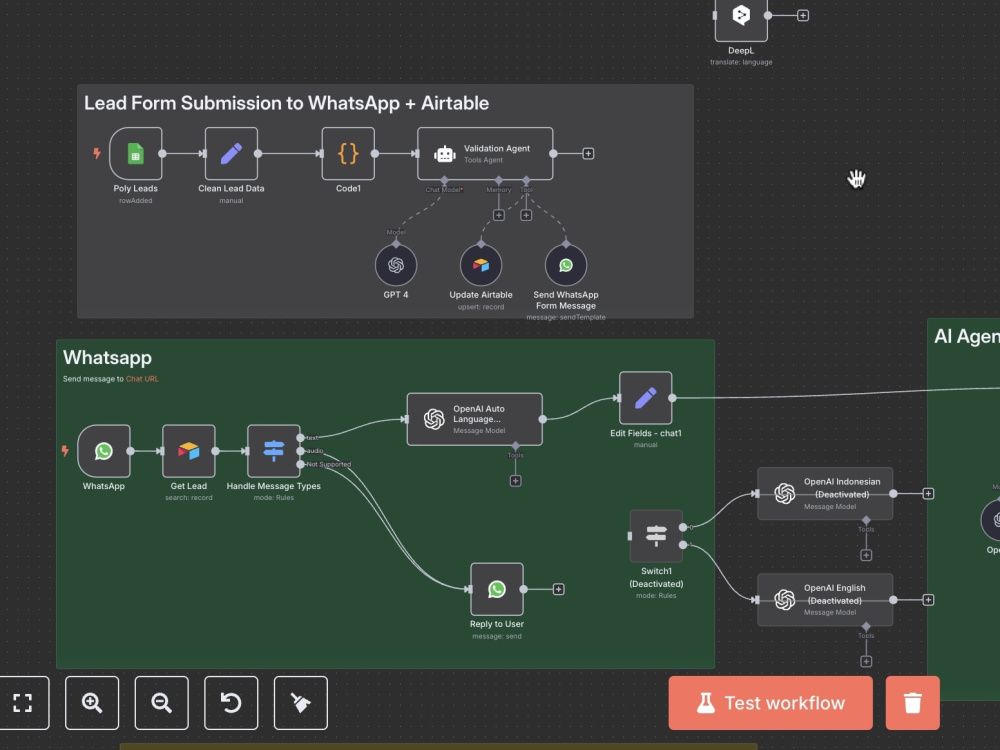This screenshot has height=750, width=1000.
Task: Click the Not Supported output connector
Action: click(300, 464)
